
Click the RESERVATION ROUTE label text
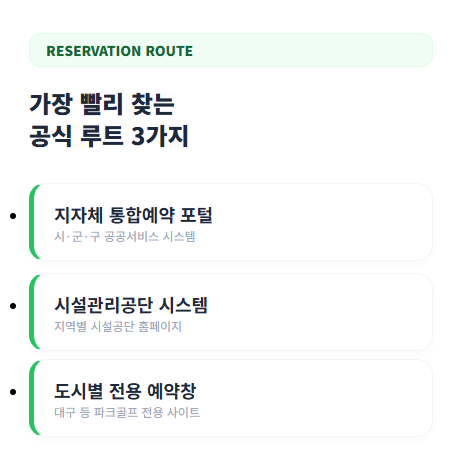click(x=119, y=51)
